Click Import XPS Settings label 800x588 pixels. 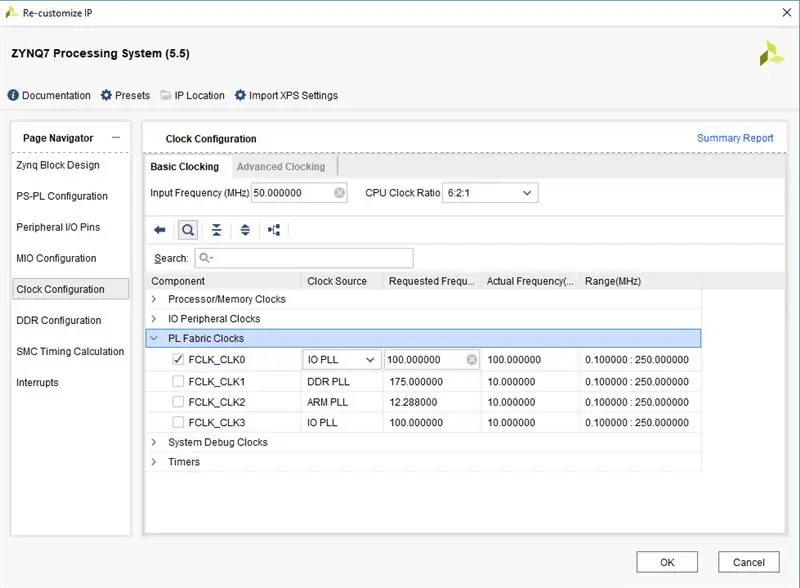[x=293, y=95]
